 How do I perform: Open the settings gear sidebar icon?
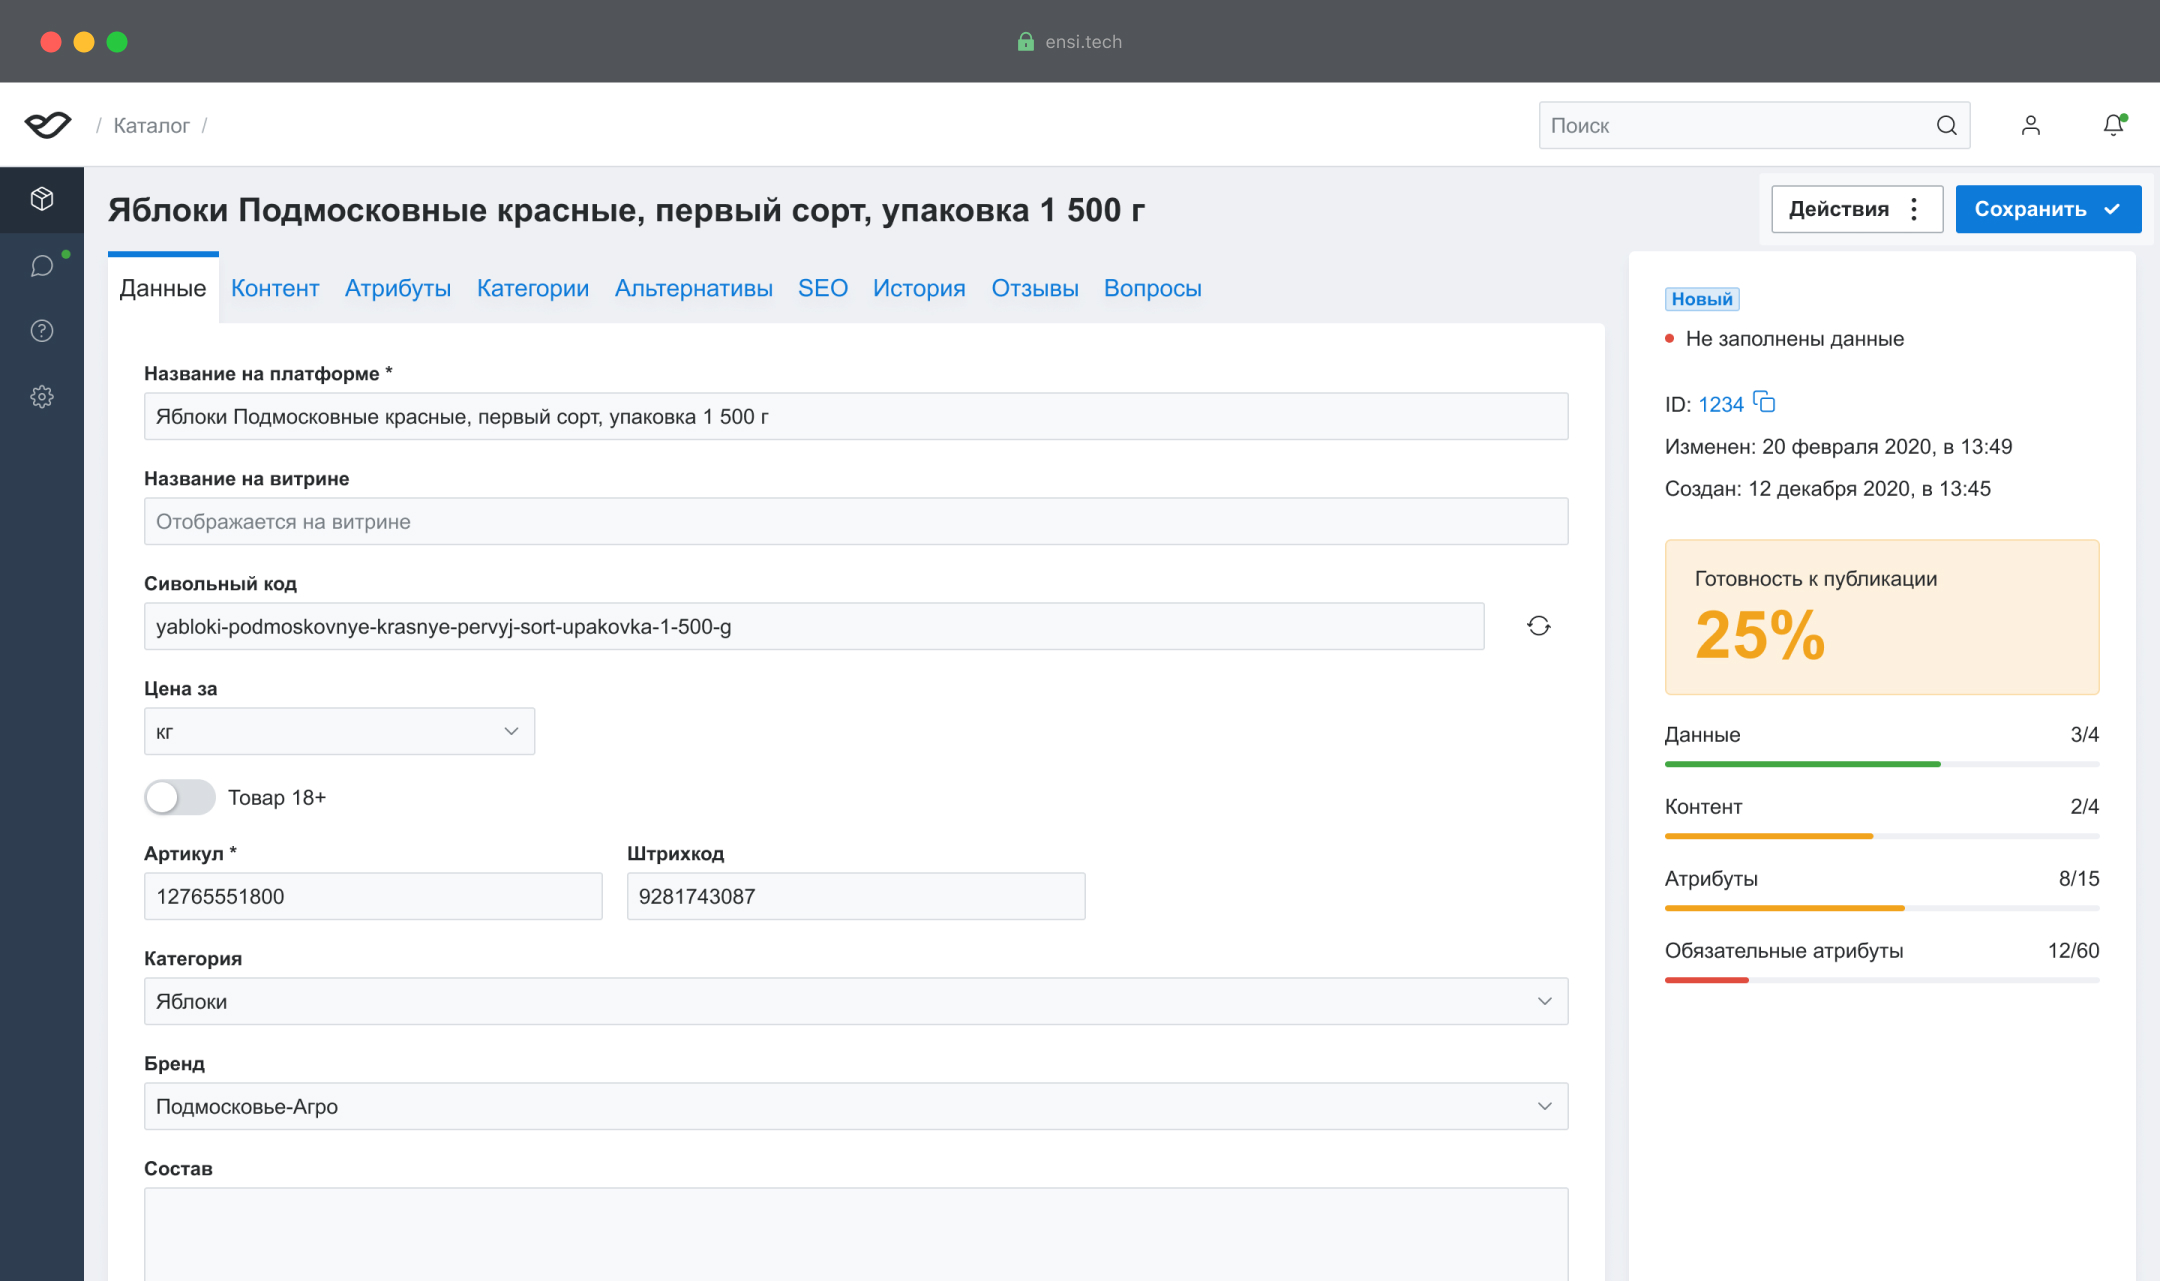click(x=42, y=397)
